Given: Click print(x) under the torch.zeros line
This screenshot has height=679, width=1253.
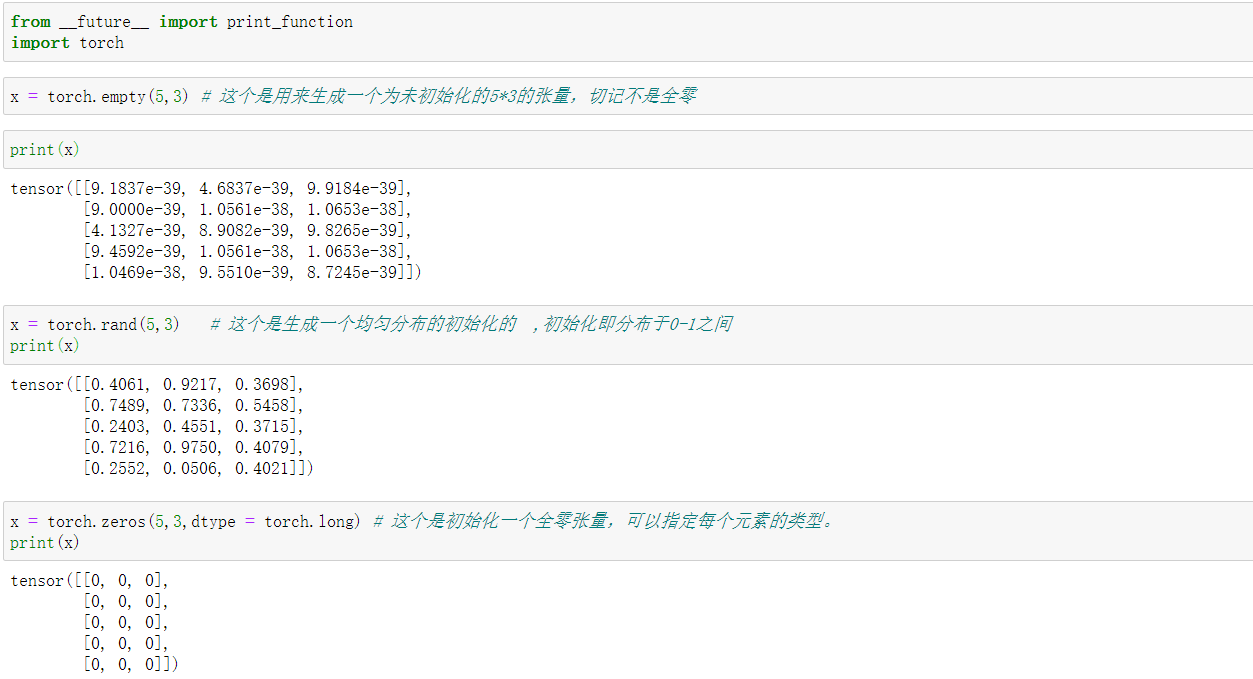Looking at the screenshot, I should (x=45, y=543).
